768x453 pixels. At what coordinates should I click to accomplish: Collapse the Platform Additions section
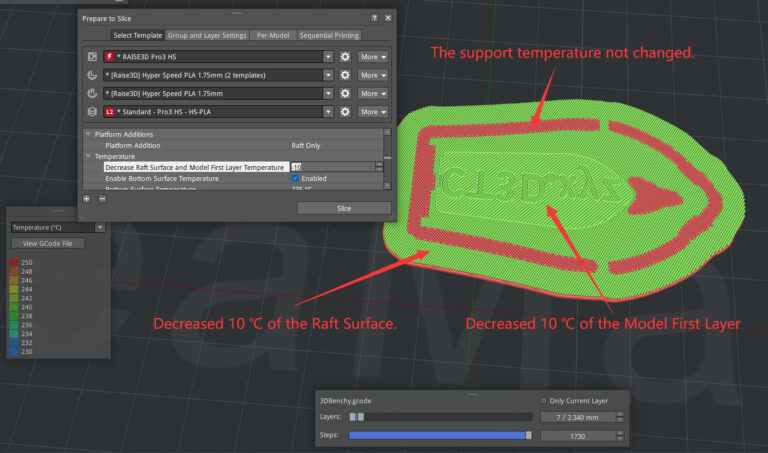click(88, 134)
